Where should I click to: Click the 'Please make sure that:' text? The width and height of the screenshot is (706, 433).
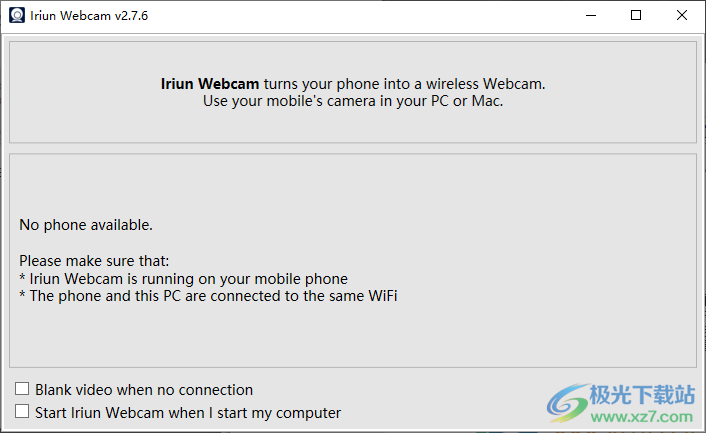tap(94, 261)
